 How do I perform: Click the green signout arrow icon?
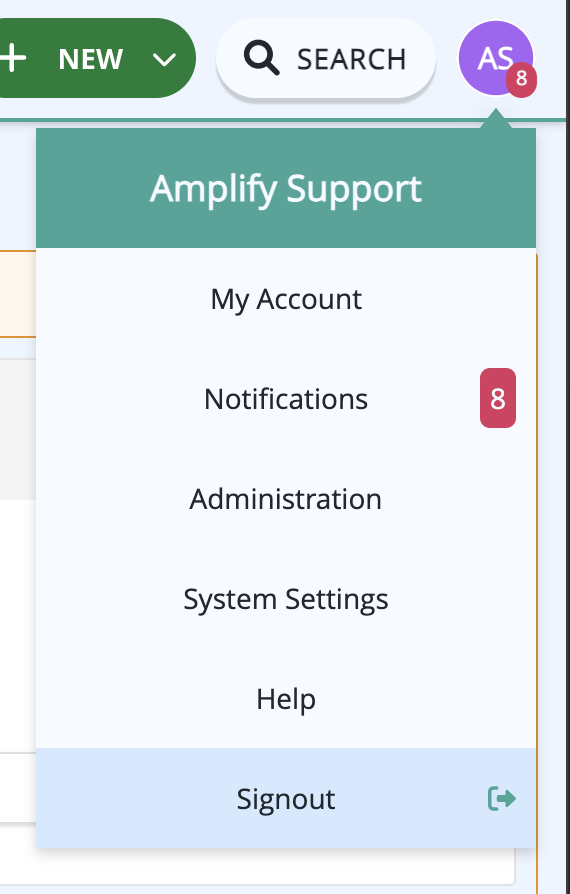pos(502,798)
